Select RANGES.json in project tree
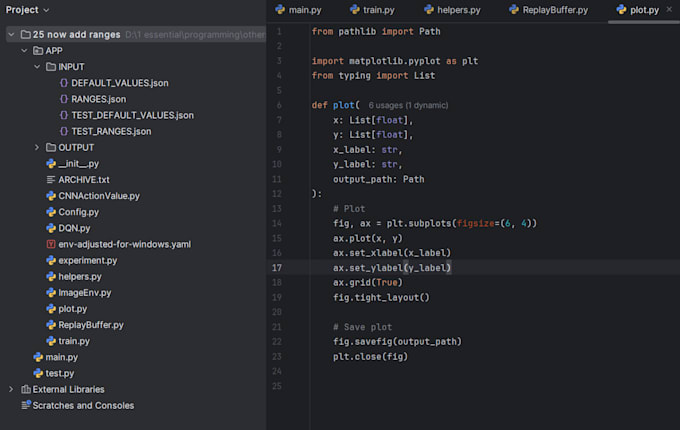Screen dimensions: 680x430 point(98,99)
